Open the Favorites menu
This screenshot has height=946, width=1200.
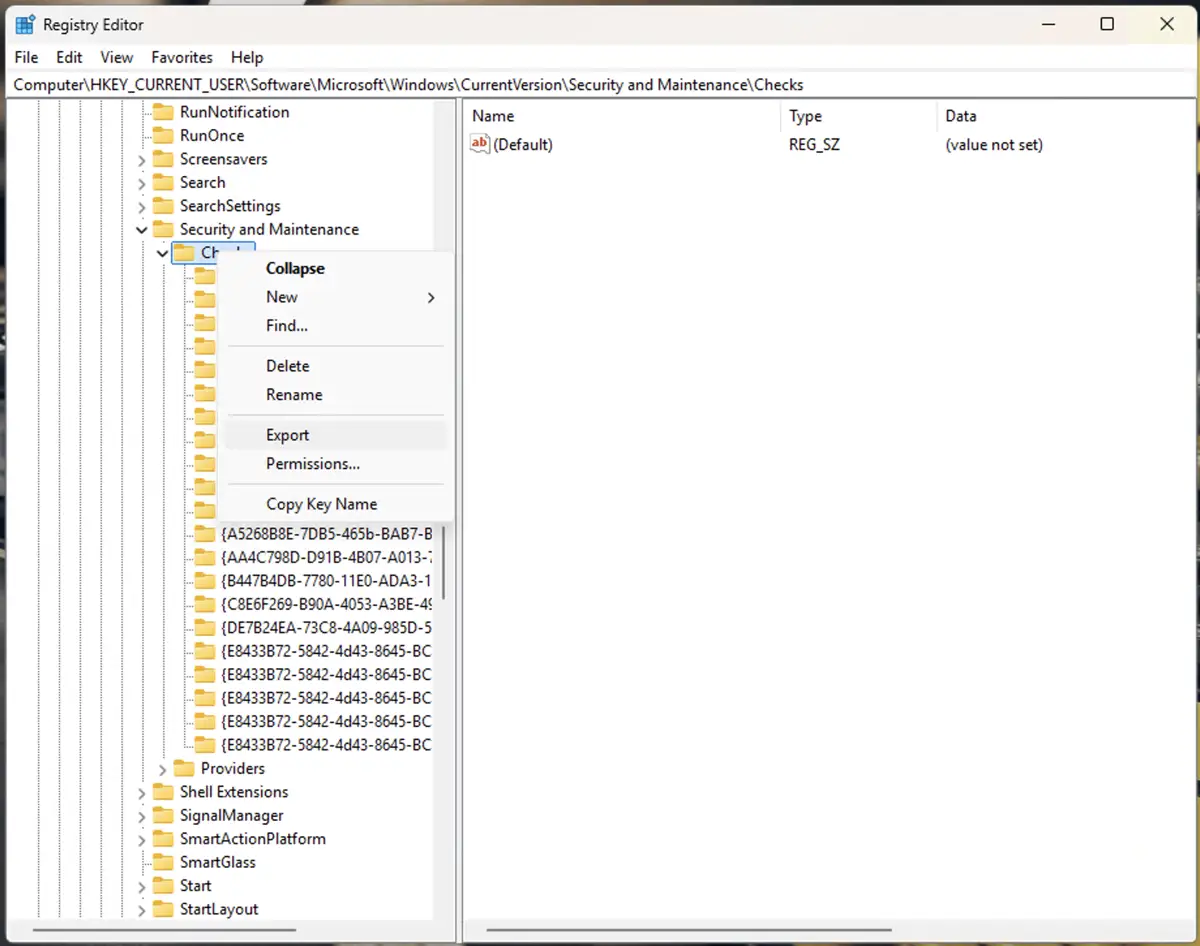pyautogui.click(x=182, y=57)
